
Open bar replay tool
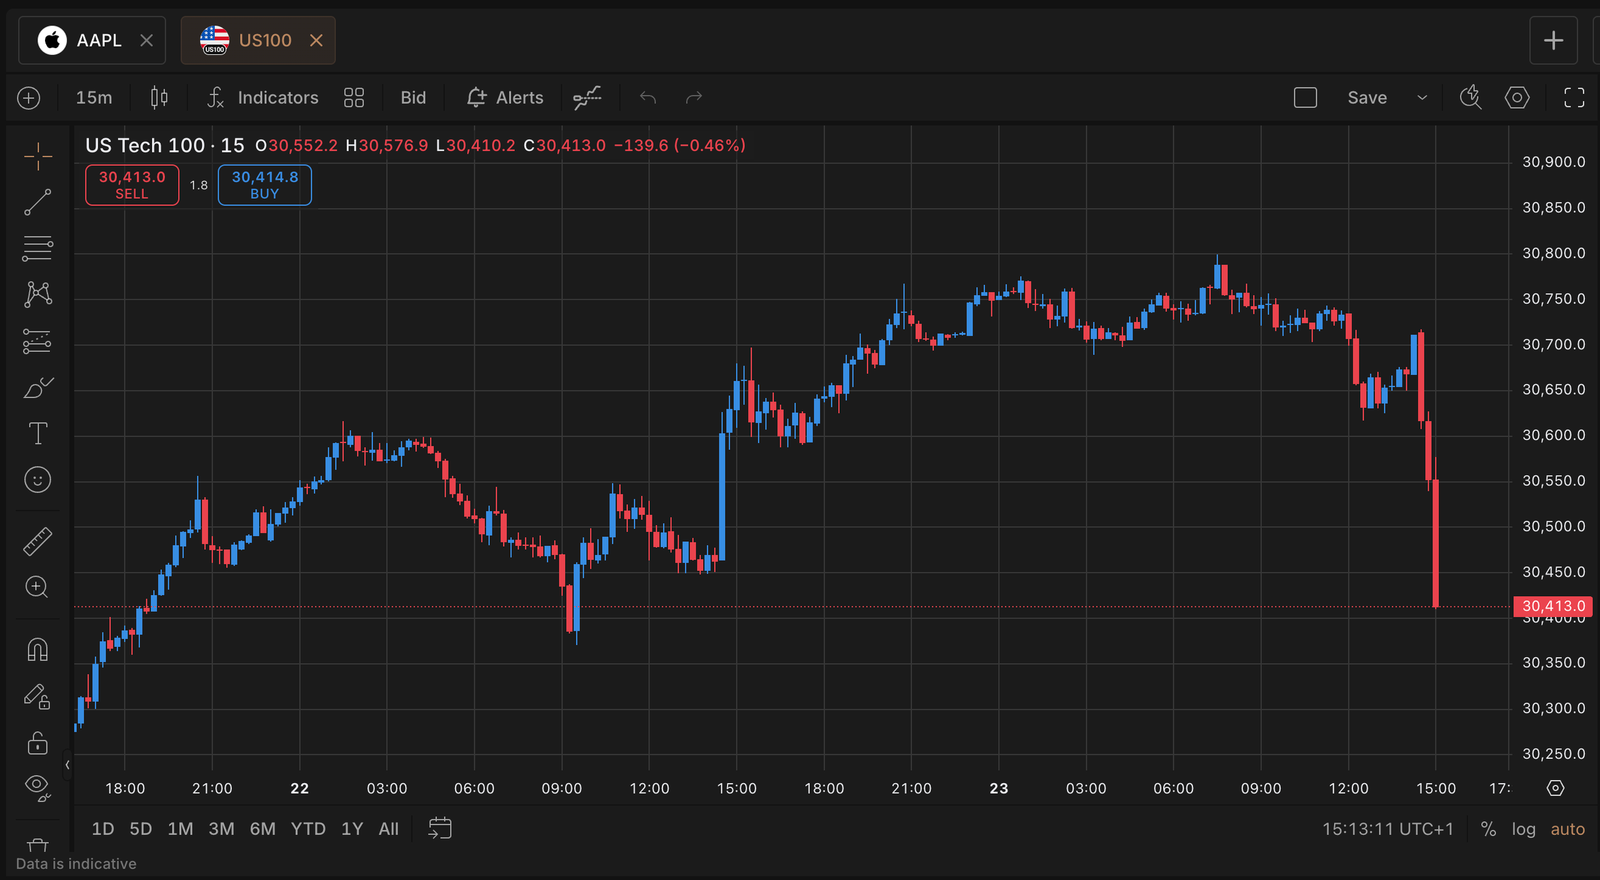coord(587,97)
